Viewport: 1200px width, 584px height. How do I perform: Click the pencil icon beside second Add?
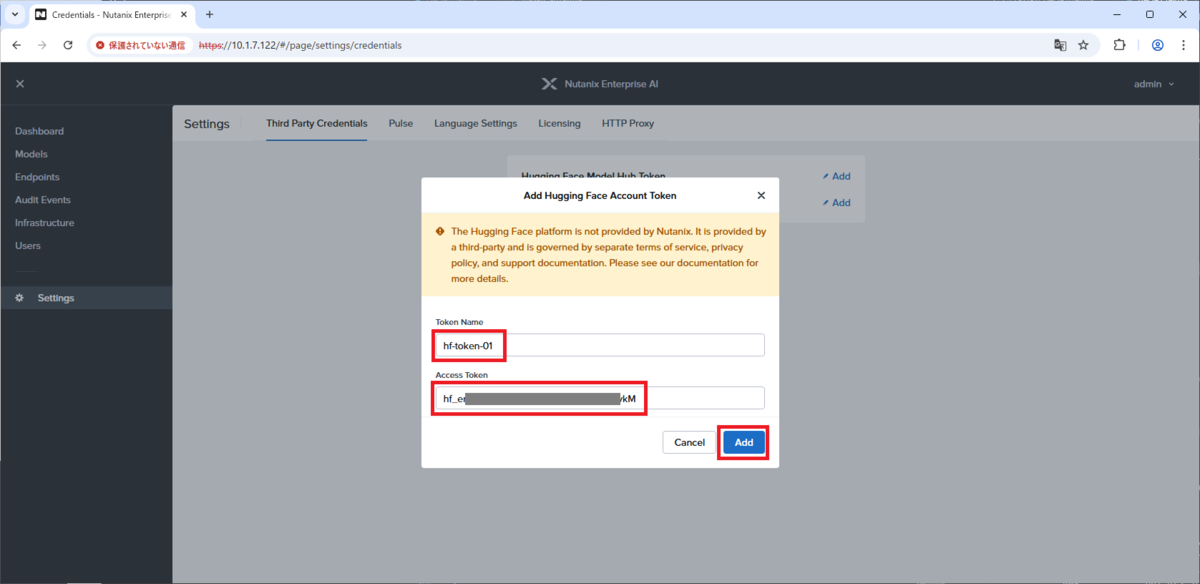coord(826,203)
